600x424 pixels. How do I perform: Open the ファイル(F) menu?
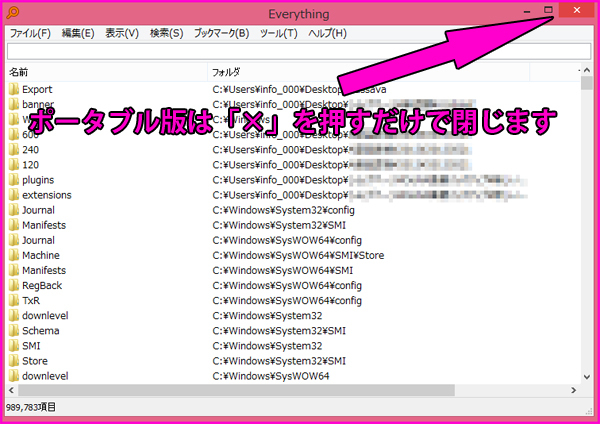(30, 33)
